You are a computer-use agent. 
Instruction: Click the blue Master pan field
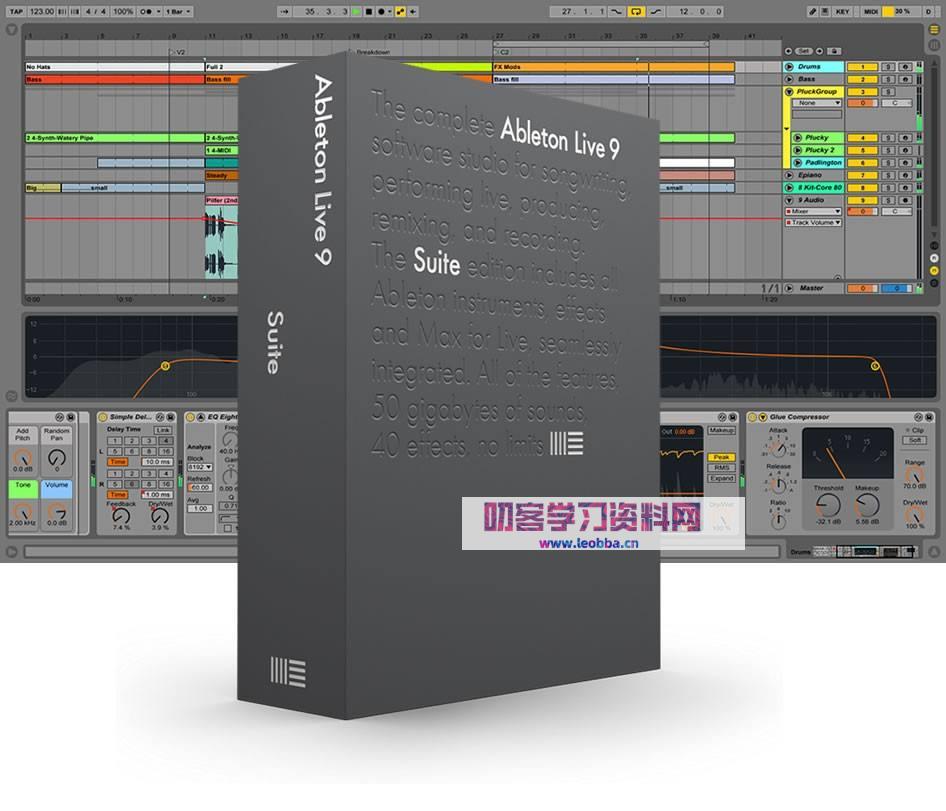coord(897,288)
